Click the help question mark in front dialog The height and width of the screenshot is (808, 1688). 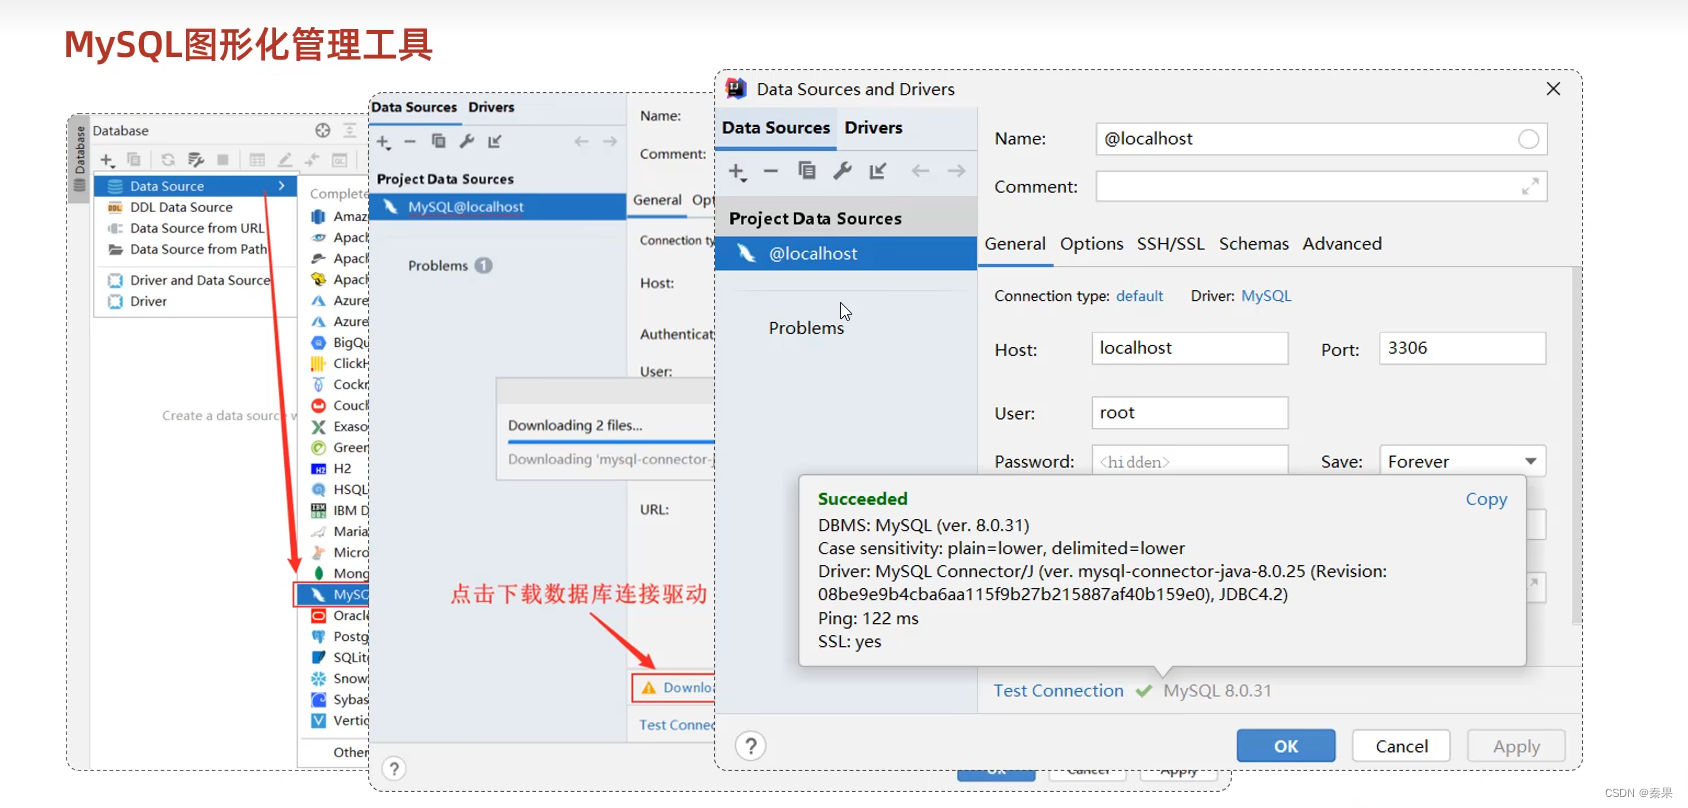click(x=751, y=746)
